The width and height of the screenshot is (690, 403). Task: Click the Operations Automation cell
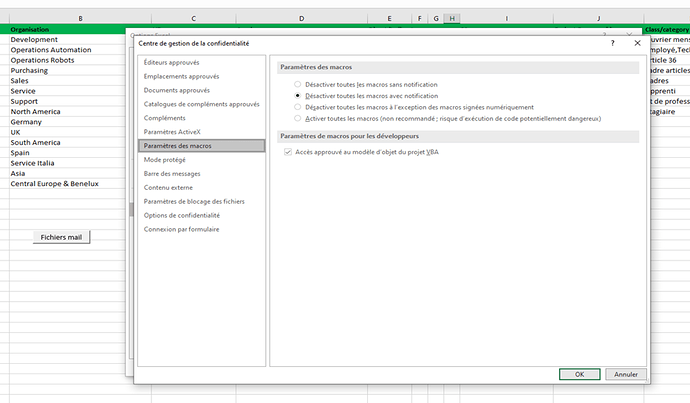coord(67,50)
